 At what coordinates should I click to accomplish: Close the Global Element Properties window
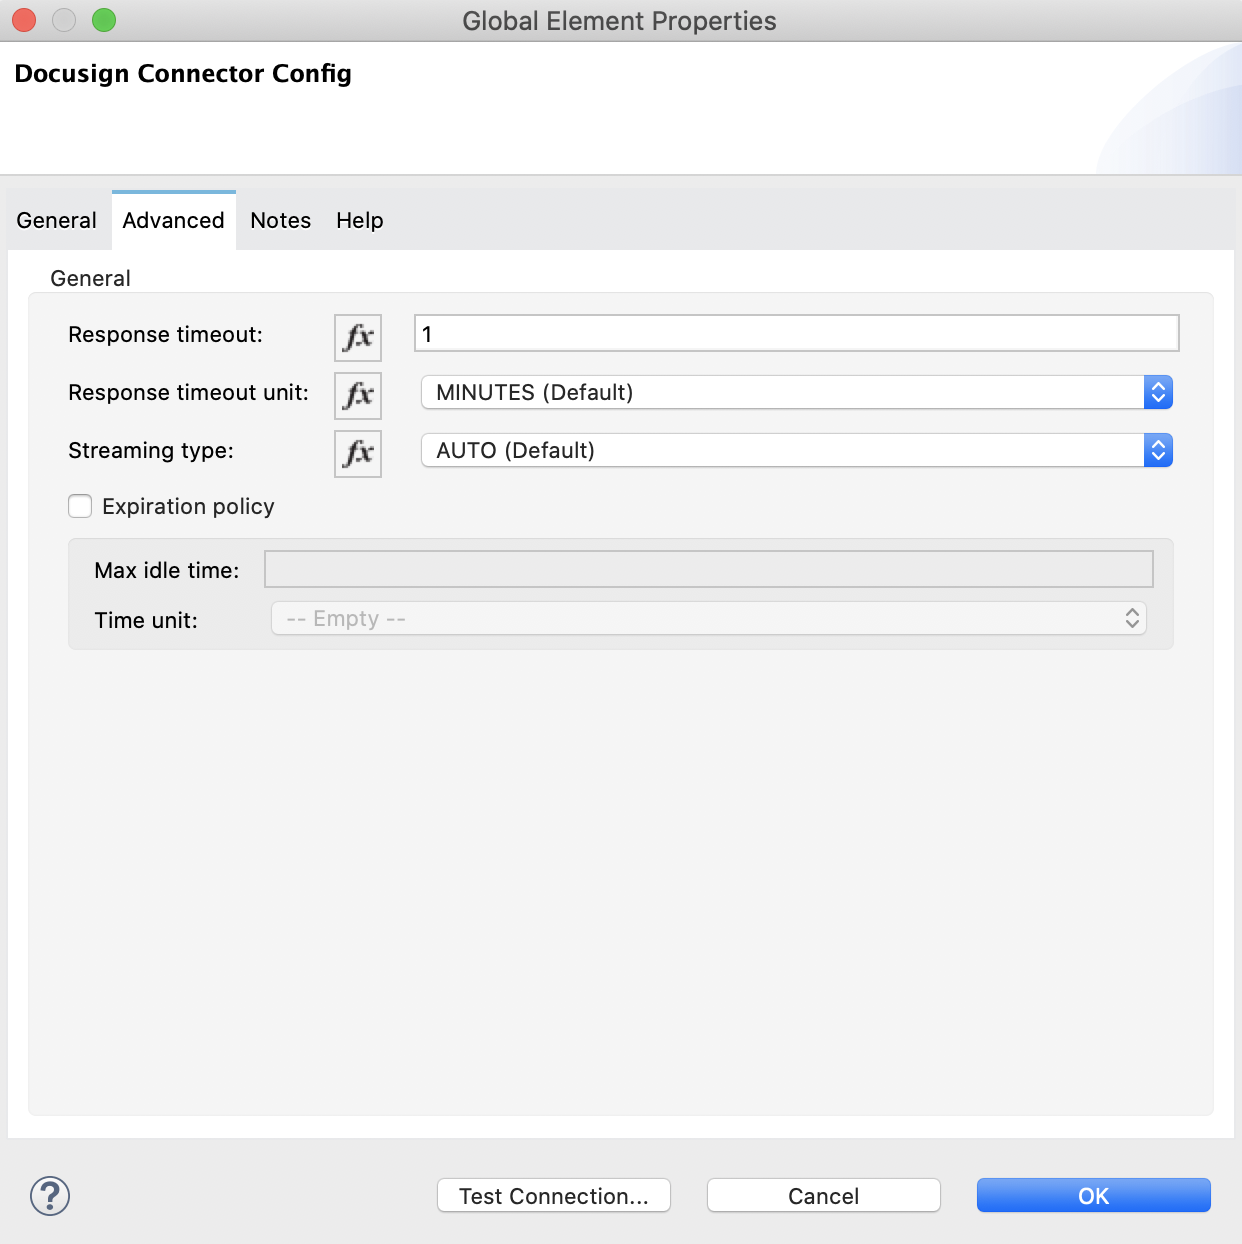tap(24, 20)
